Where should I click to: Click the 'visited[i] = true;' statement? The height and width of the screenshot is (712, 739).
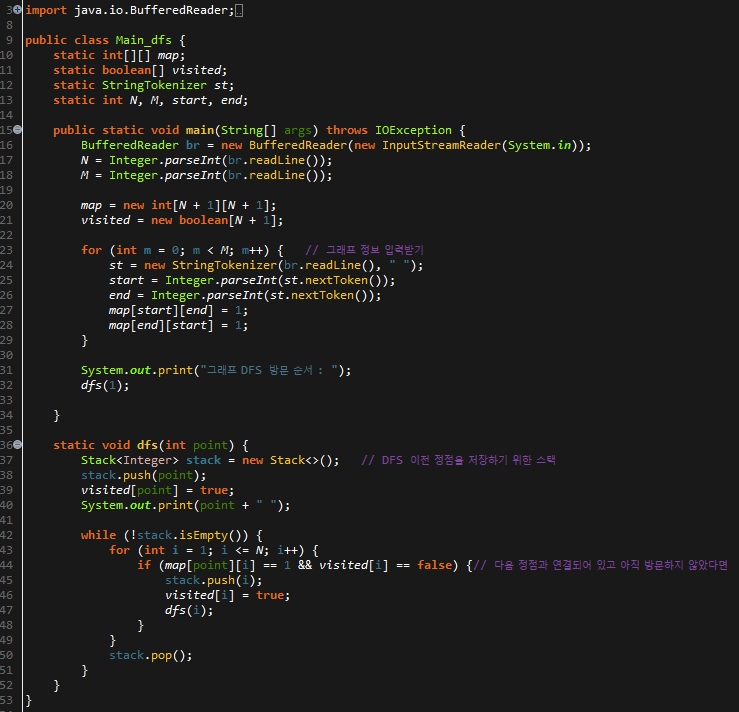pos(227,596)
